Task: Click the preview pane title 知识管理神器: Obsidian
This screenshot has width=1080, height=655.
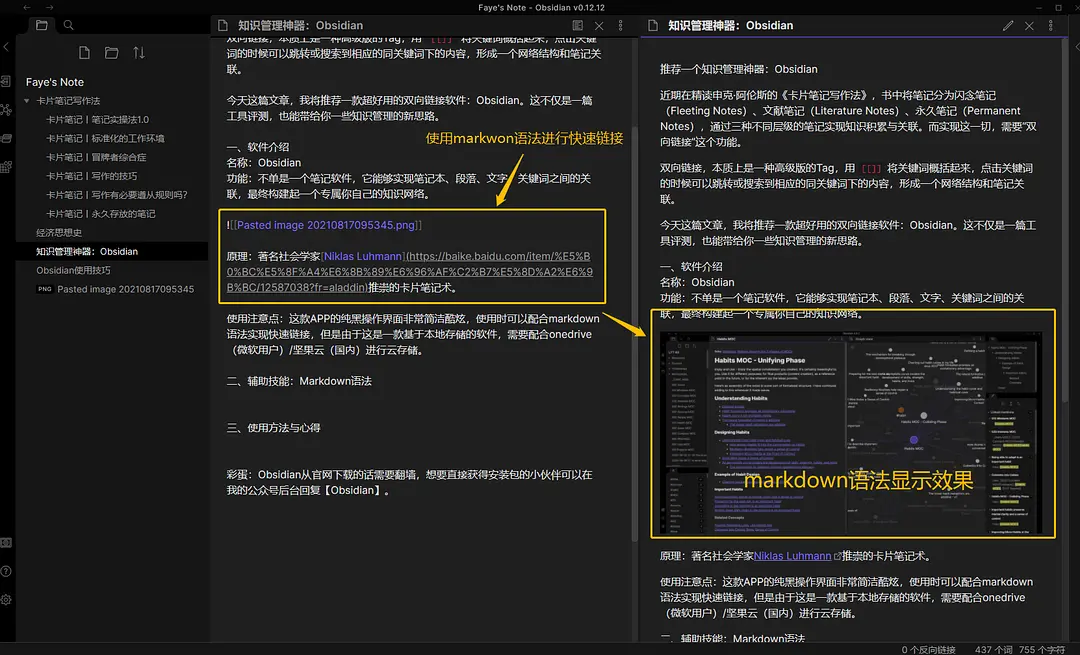Action: click(731, 25)
